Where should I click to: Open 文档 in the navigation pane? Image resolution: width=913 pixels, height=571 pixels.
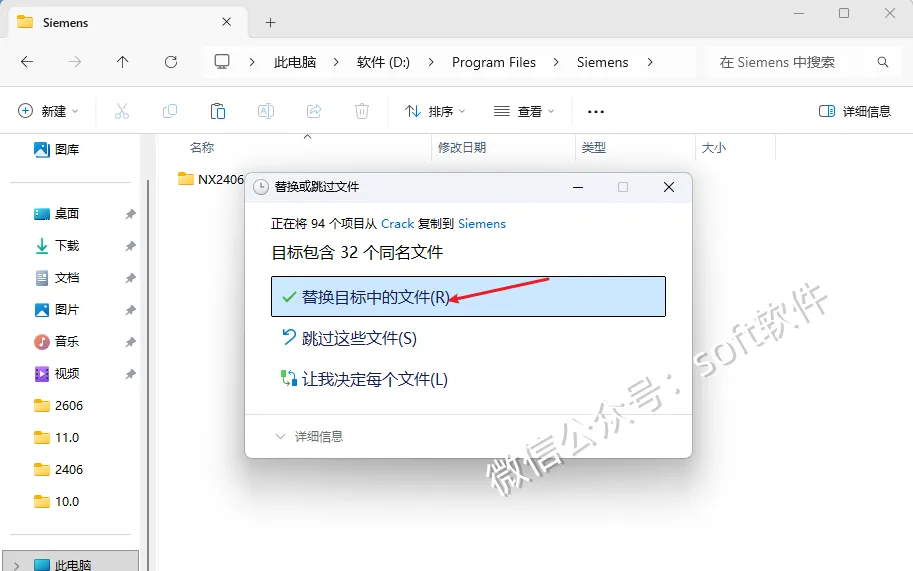(x=56, y=278)
